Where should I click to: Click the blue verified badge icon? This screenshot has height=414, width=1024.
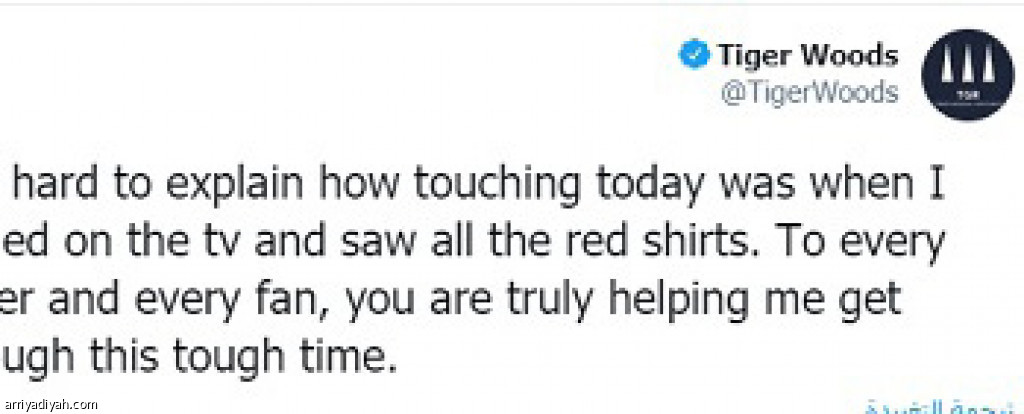pyautogui.click(x=694, y=56)
